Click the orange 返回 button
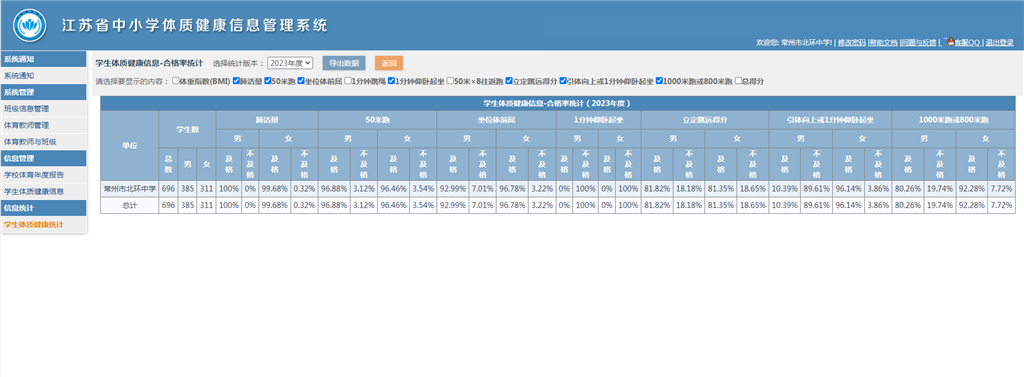This screenshot has width=1024, height=377. pyautogui.click(x=389, y=63)
